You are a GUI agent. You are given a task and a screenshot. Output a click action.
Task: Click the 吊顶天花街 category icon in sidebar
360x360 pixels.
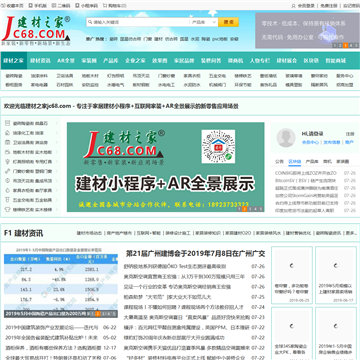(x=8, y=181)
